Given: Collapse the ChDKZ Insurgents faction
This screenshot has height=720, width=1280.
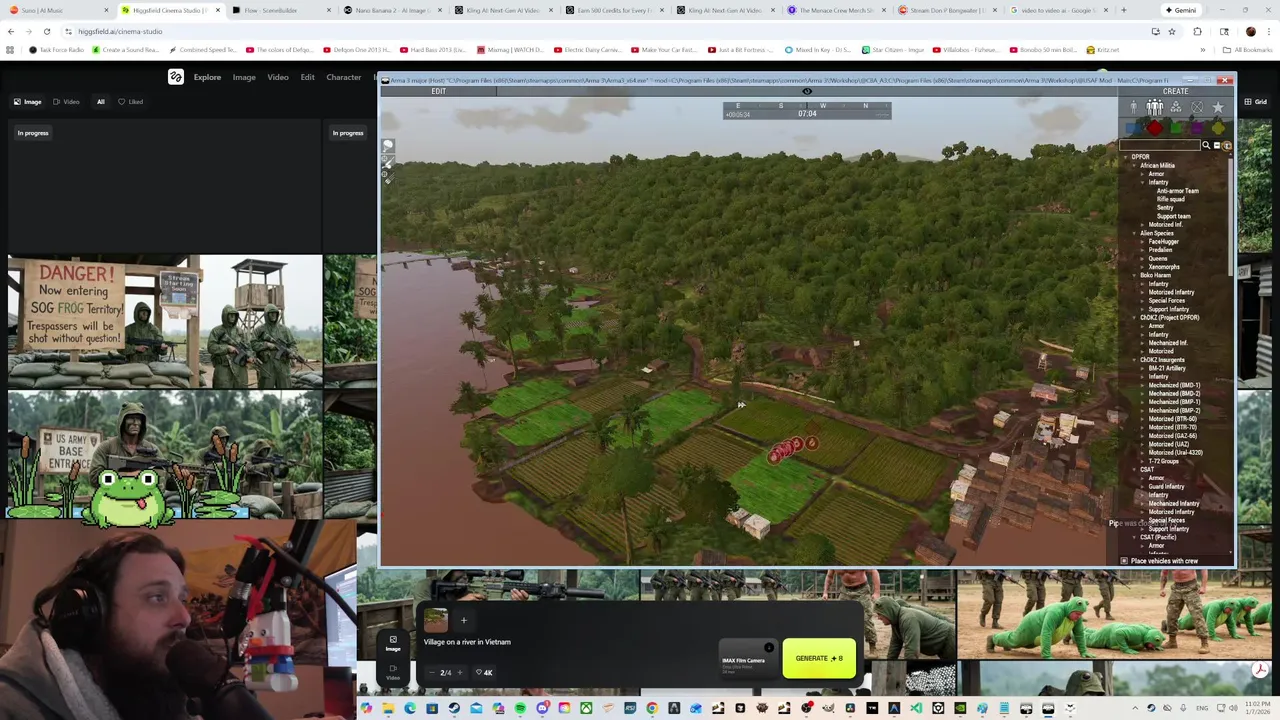Looking at the screenshot, I should [x=1135, y=360].
